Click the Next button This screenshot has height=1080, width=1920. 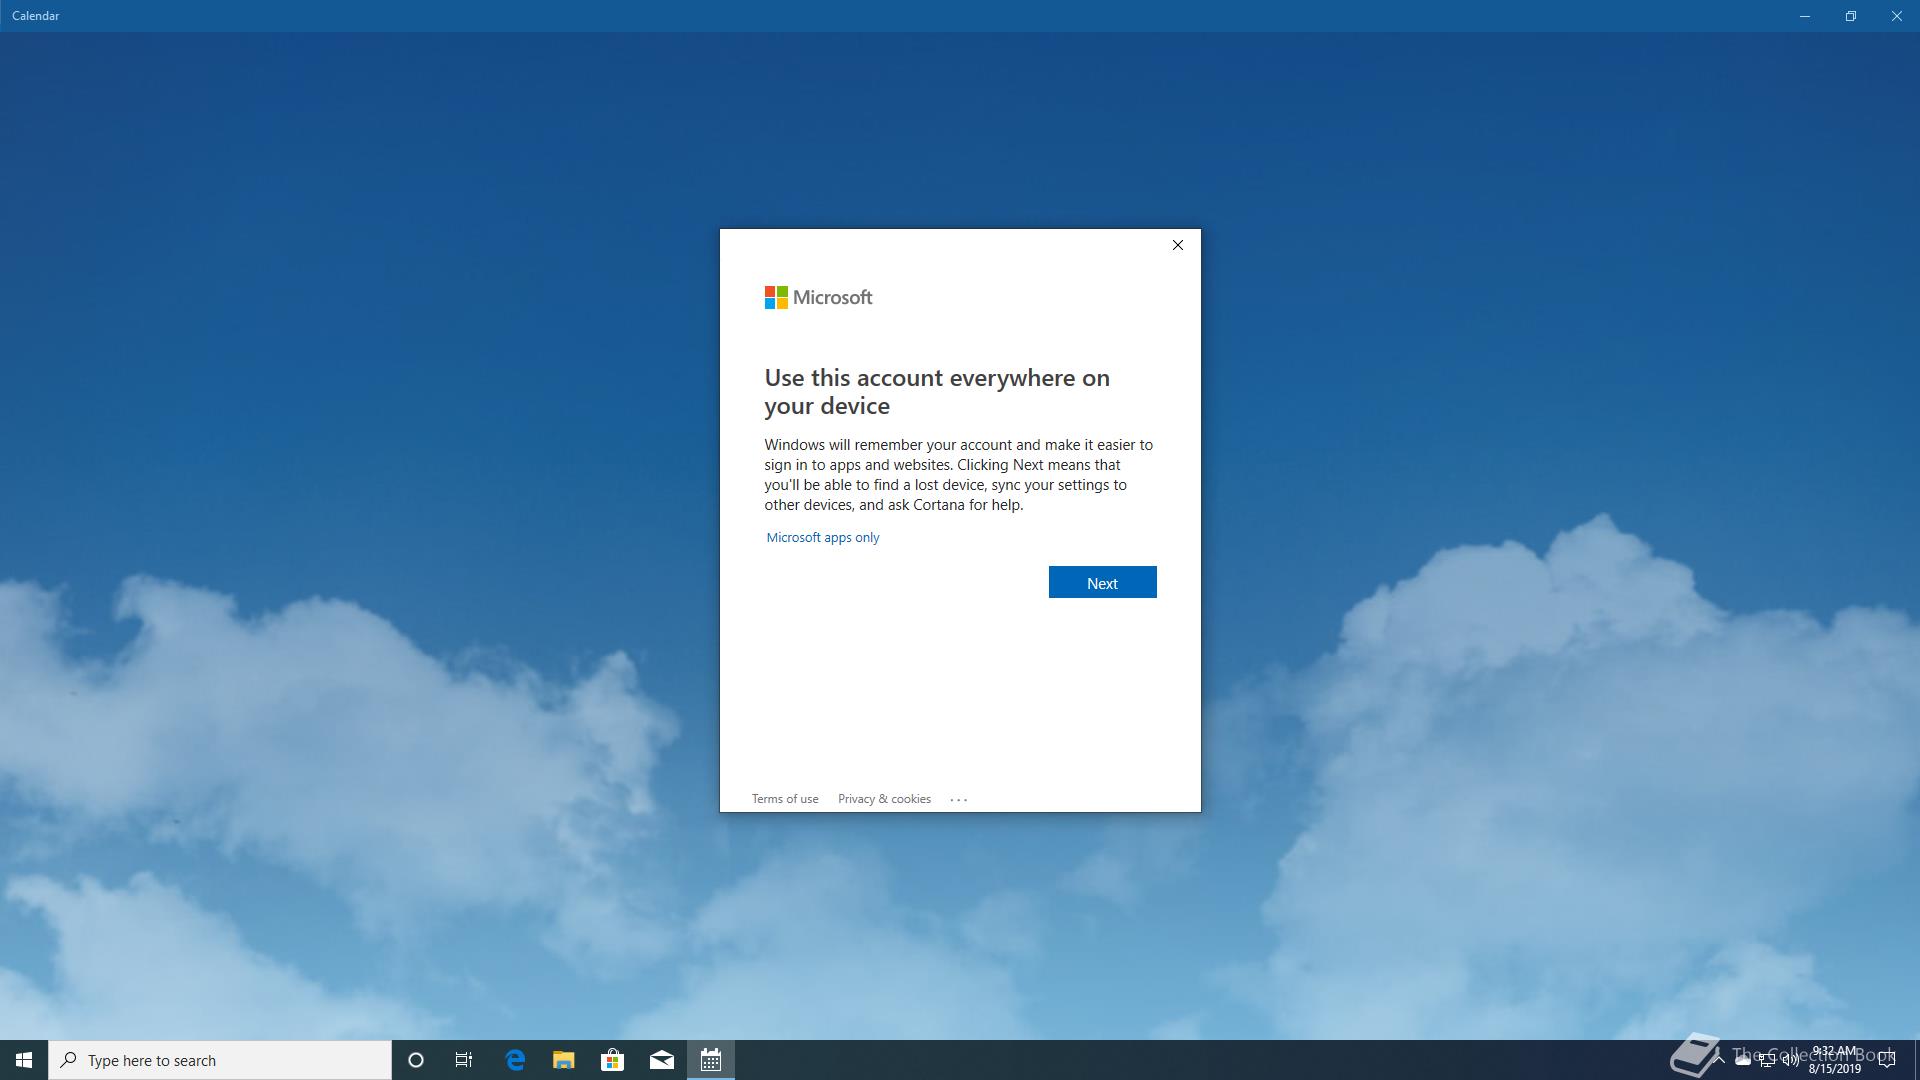tap(1102, 582)
